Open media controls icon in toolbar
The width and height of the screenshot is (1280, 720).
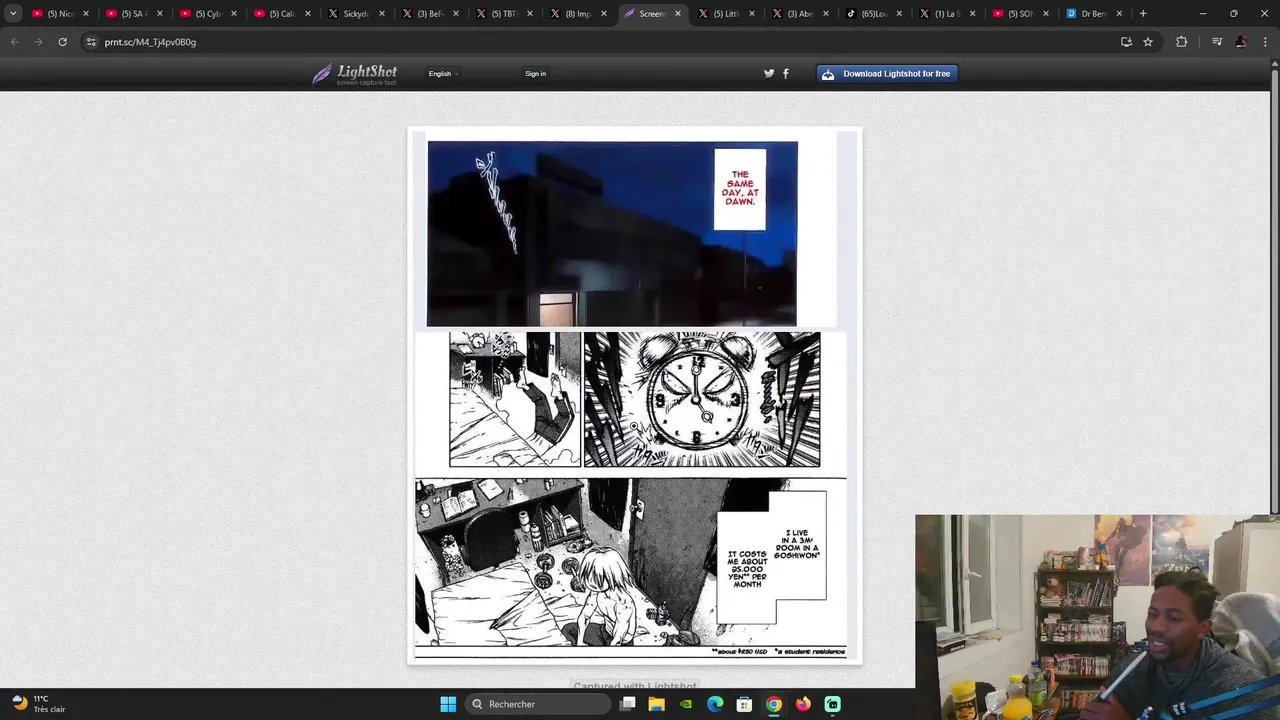pyautogui.click(x=1217, y=42)
